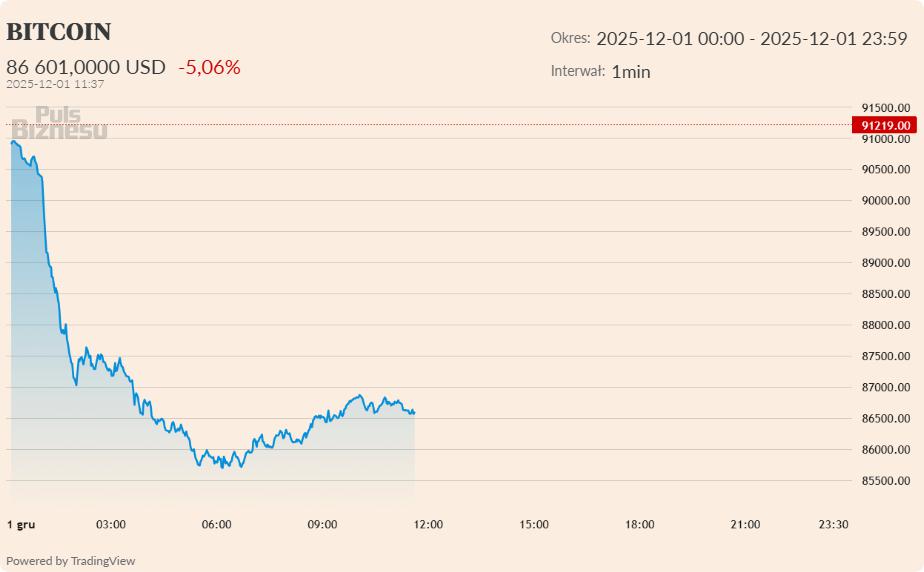Click the 87500.00 price axis label

[886, 356]
